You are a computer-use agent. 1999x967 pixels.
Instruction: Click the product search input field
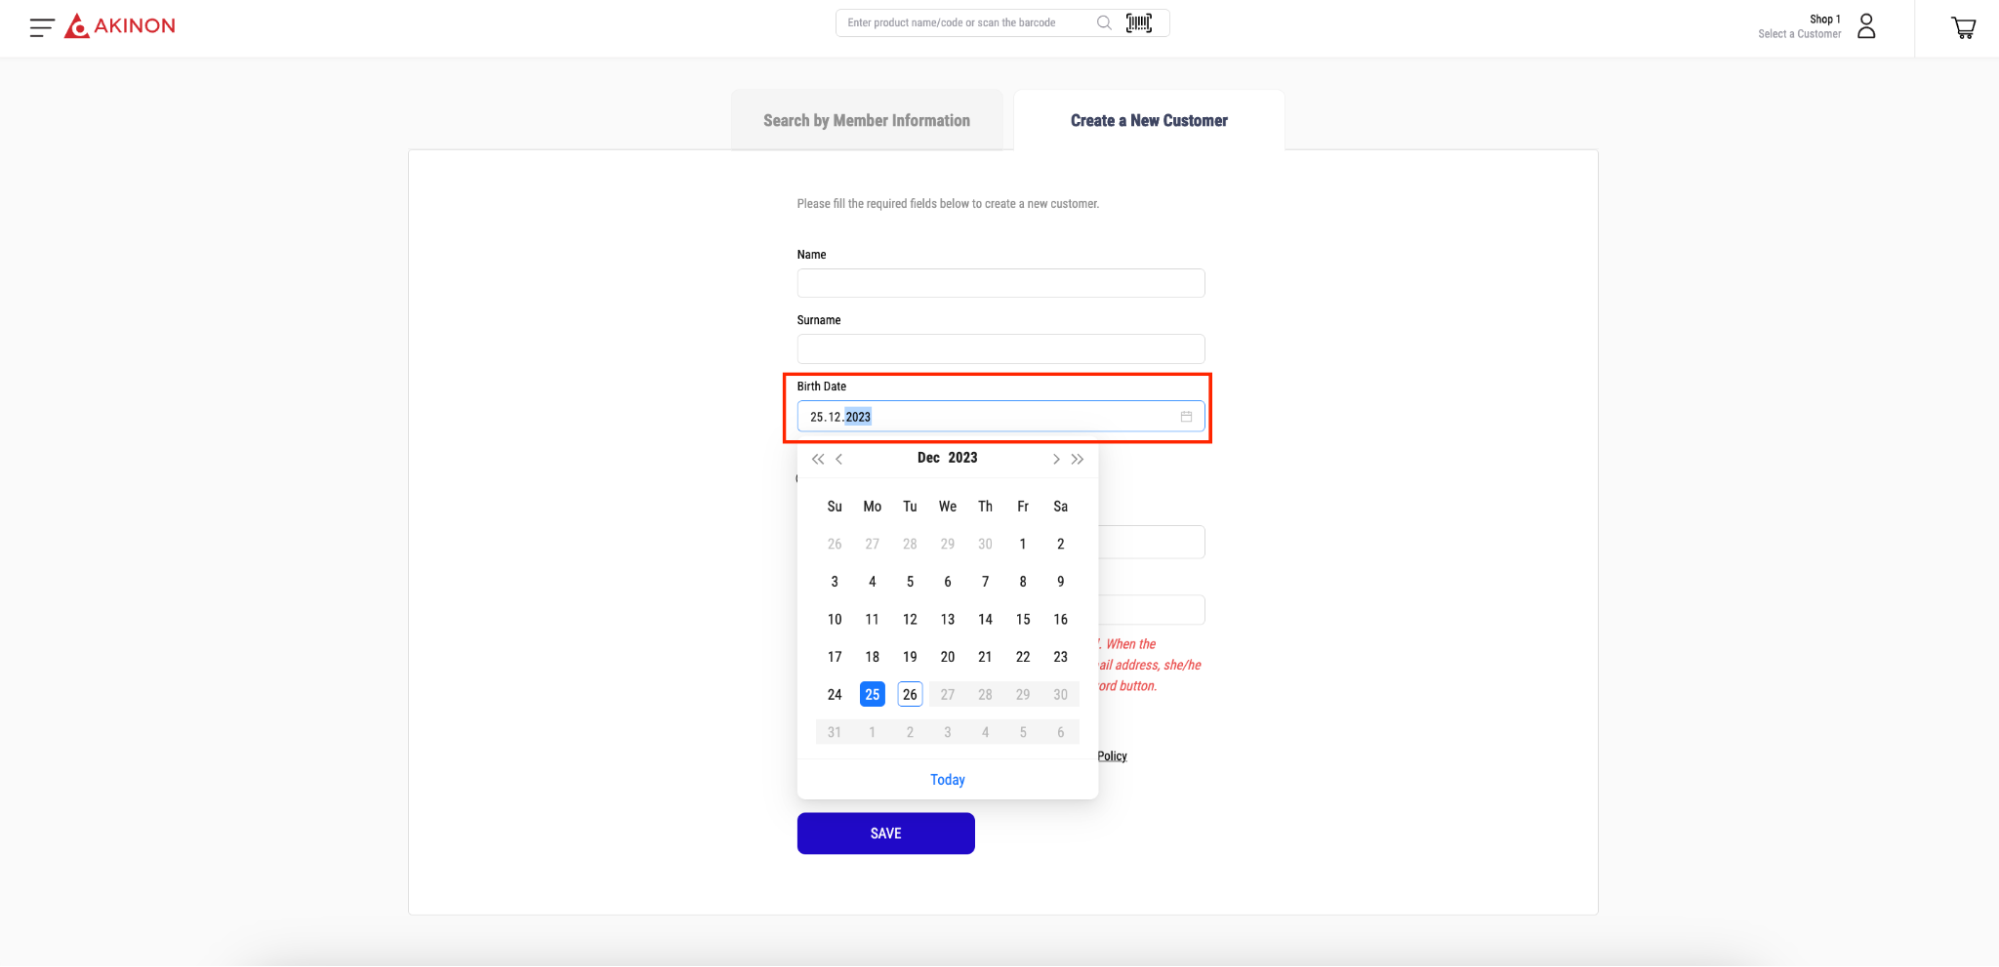(965, 23)
